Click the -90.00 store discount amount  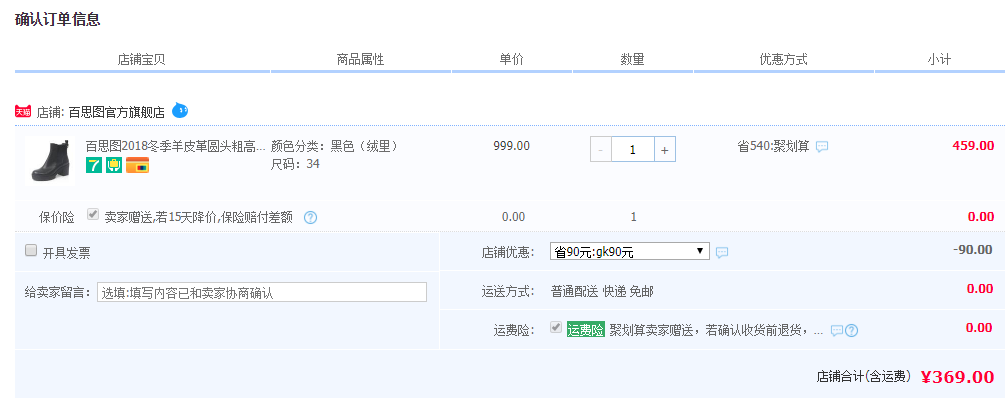972,249
